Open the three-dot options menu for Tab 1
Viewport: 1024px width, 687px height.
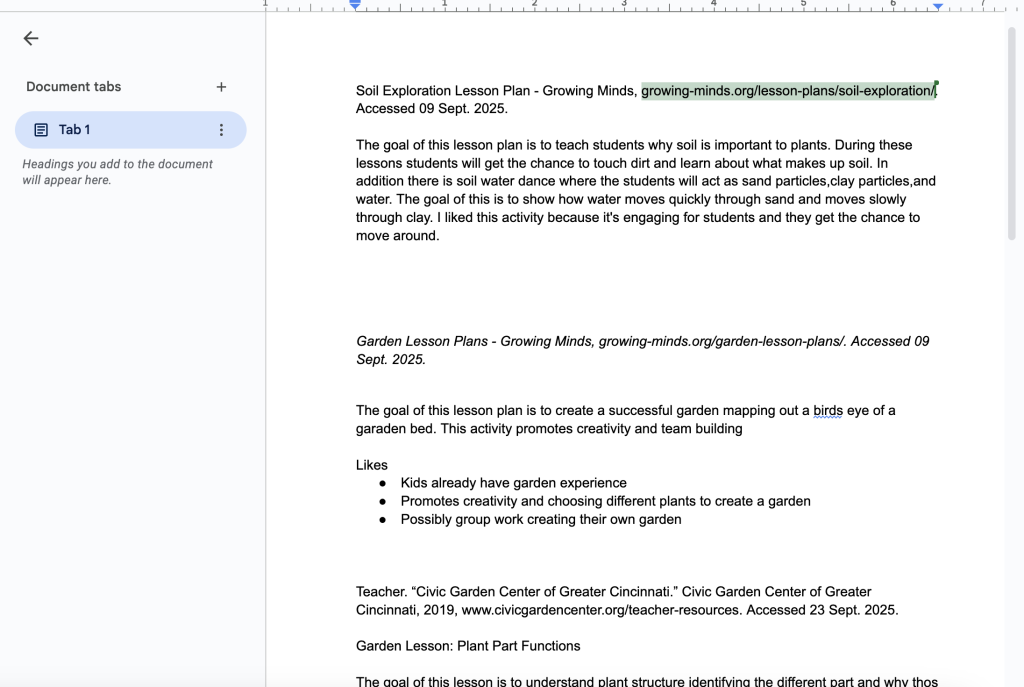pos(221,130)
